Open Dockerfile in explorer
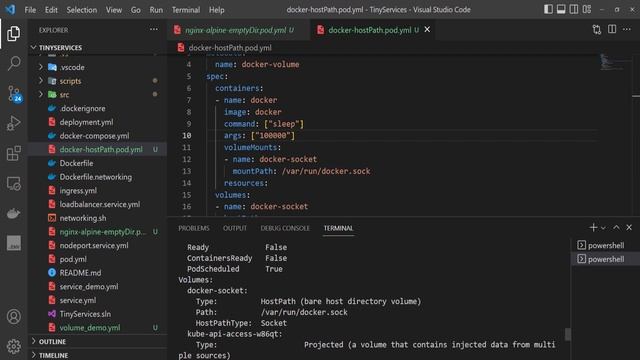The height and width of the screenshot is (360, 640). pos(98,163)
